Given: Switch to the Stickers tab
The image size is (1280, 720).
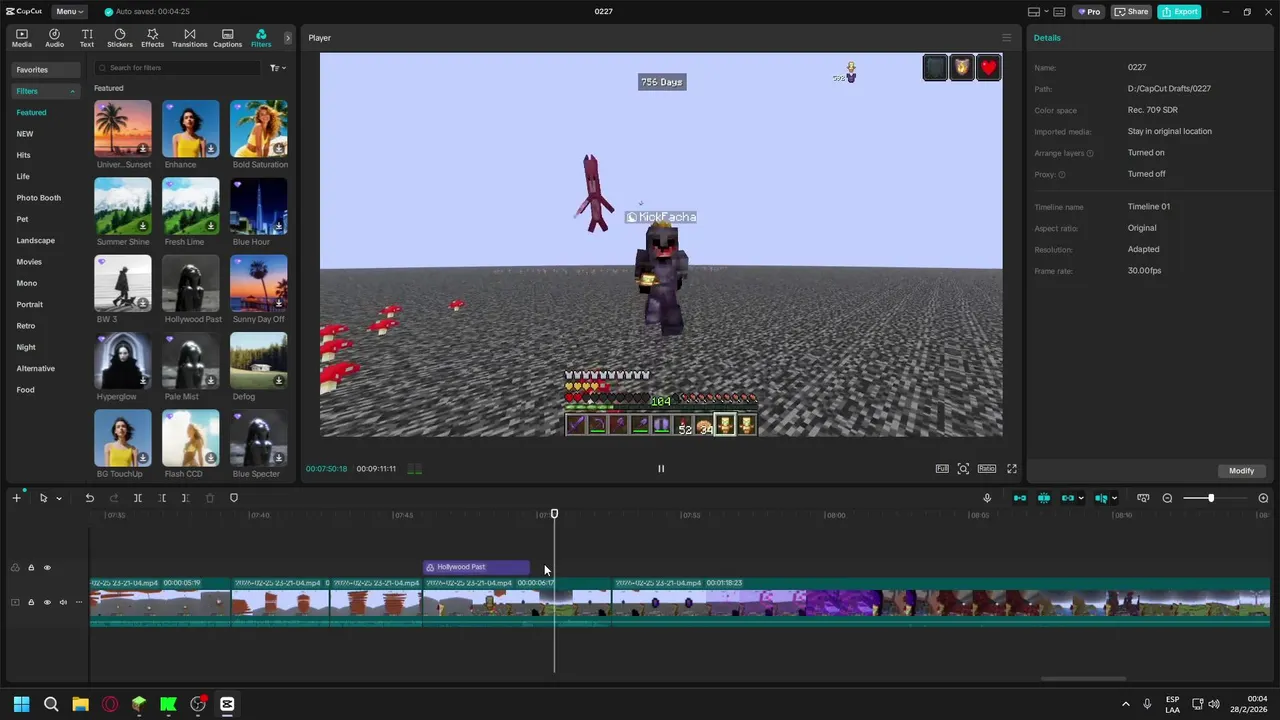Looking at the screenshot, I should tap(120, 38).
